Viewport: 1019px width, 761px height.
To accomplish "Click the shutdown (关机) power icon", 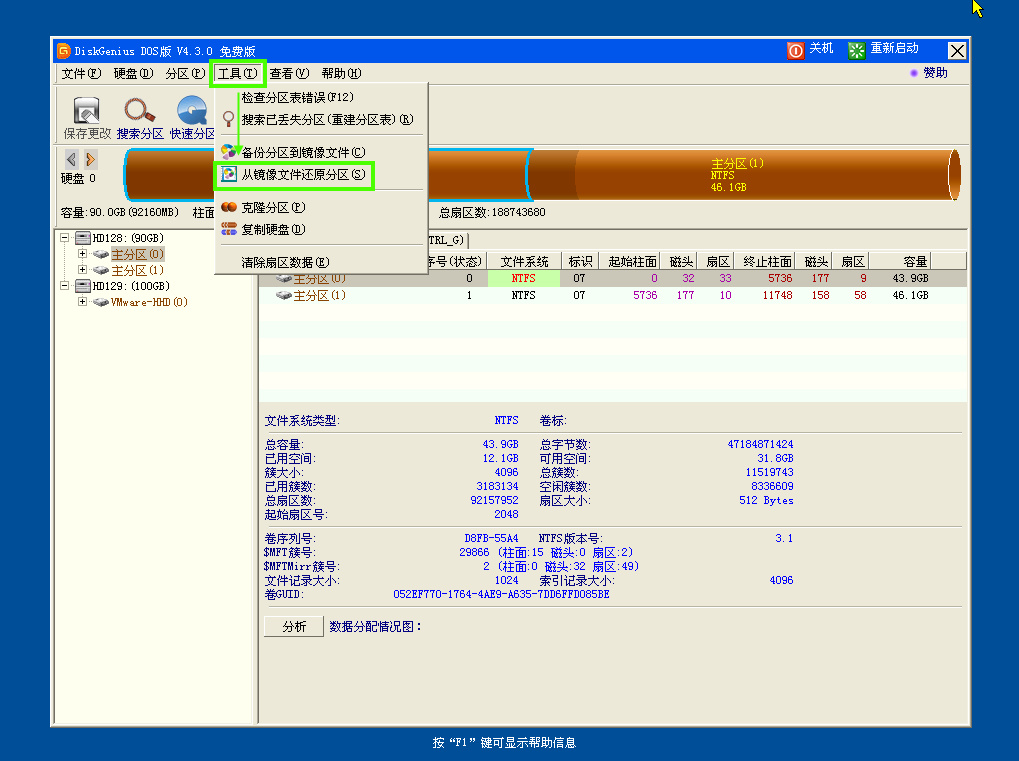I will pos(795,50).
